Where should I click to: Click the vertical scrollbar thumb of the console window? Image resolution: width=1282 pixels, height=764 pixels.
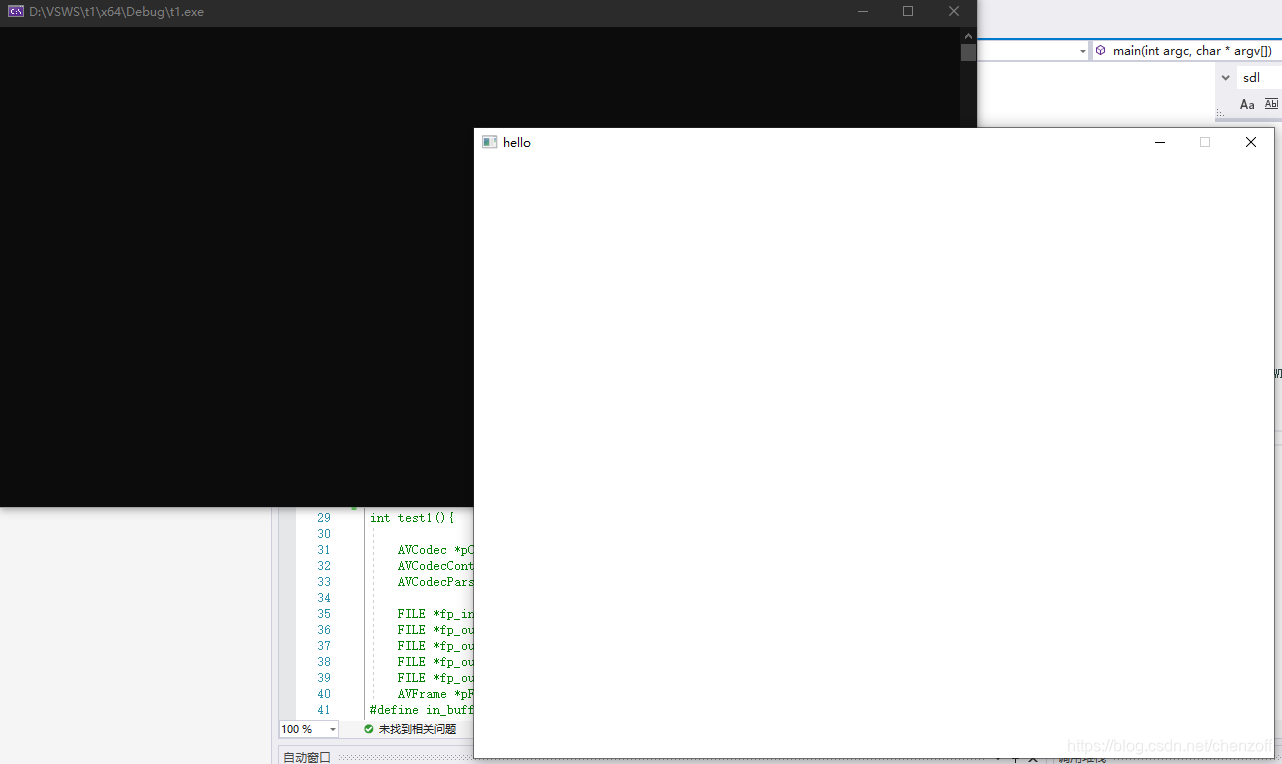click(x=967, y=52)
